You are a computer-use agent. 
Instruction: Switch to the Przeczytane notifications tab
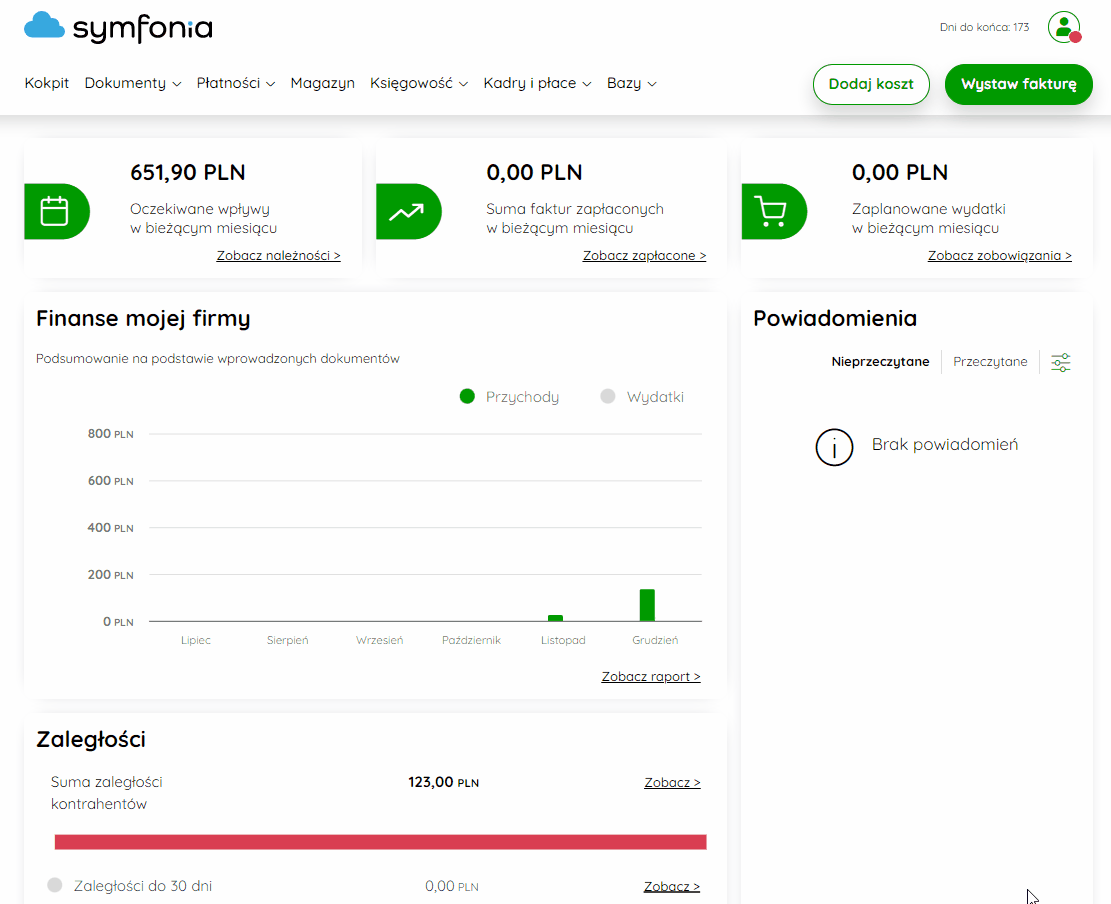(990, 361)
